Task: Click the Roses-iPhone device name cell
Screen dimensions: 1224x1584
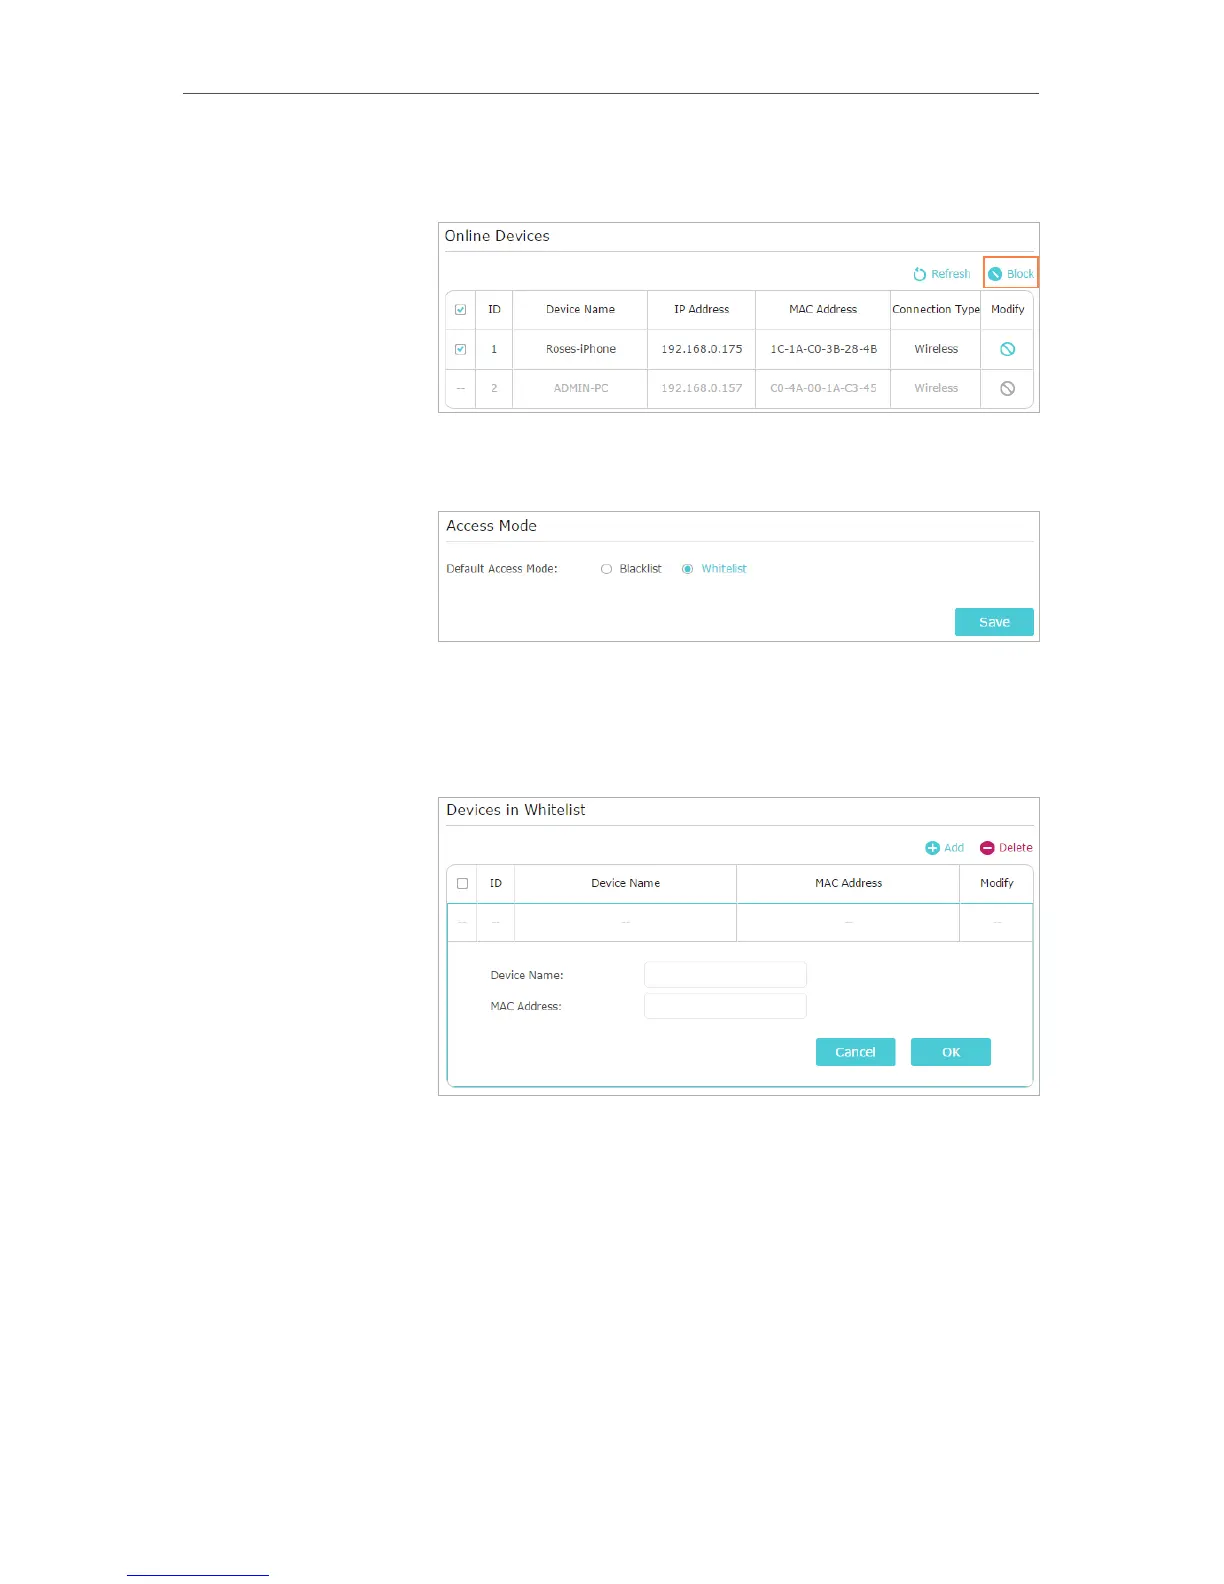Action: click(581, 349)
